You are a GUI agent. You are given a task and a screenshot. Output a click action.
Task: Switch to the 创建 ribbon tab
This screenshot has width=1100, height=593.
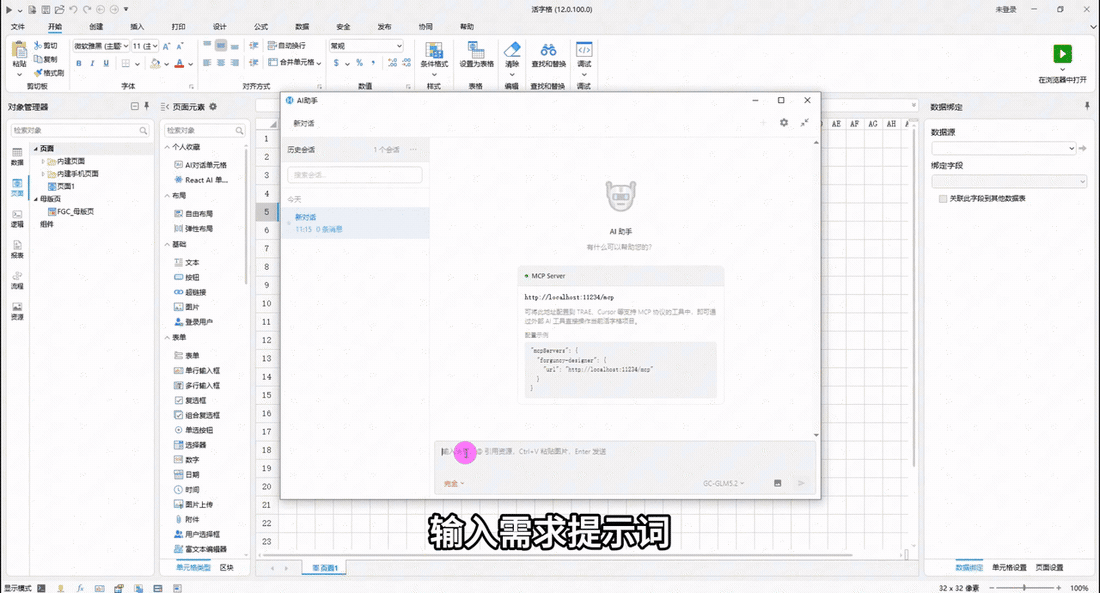(96, 27)
